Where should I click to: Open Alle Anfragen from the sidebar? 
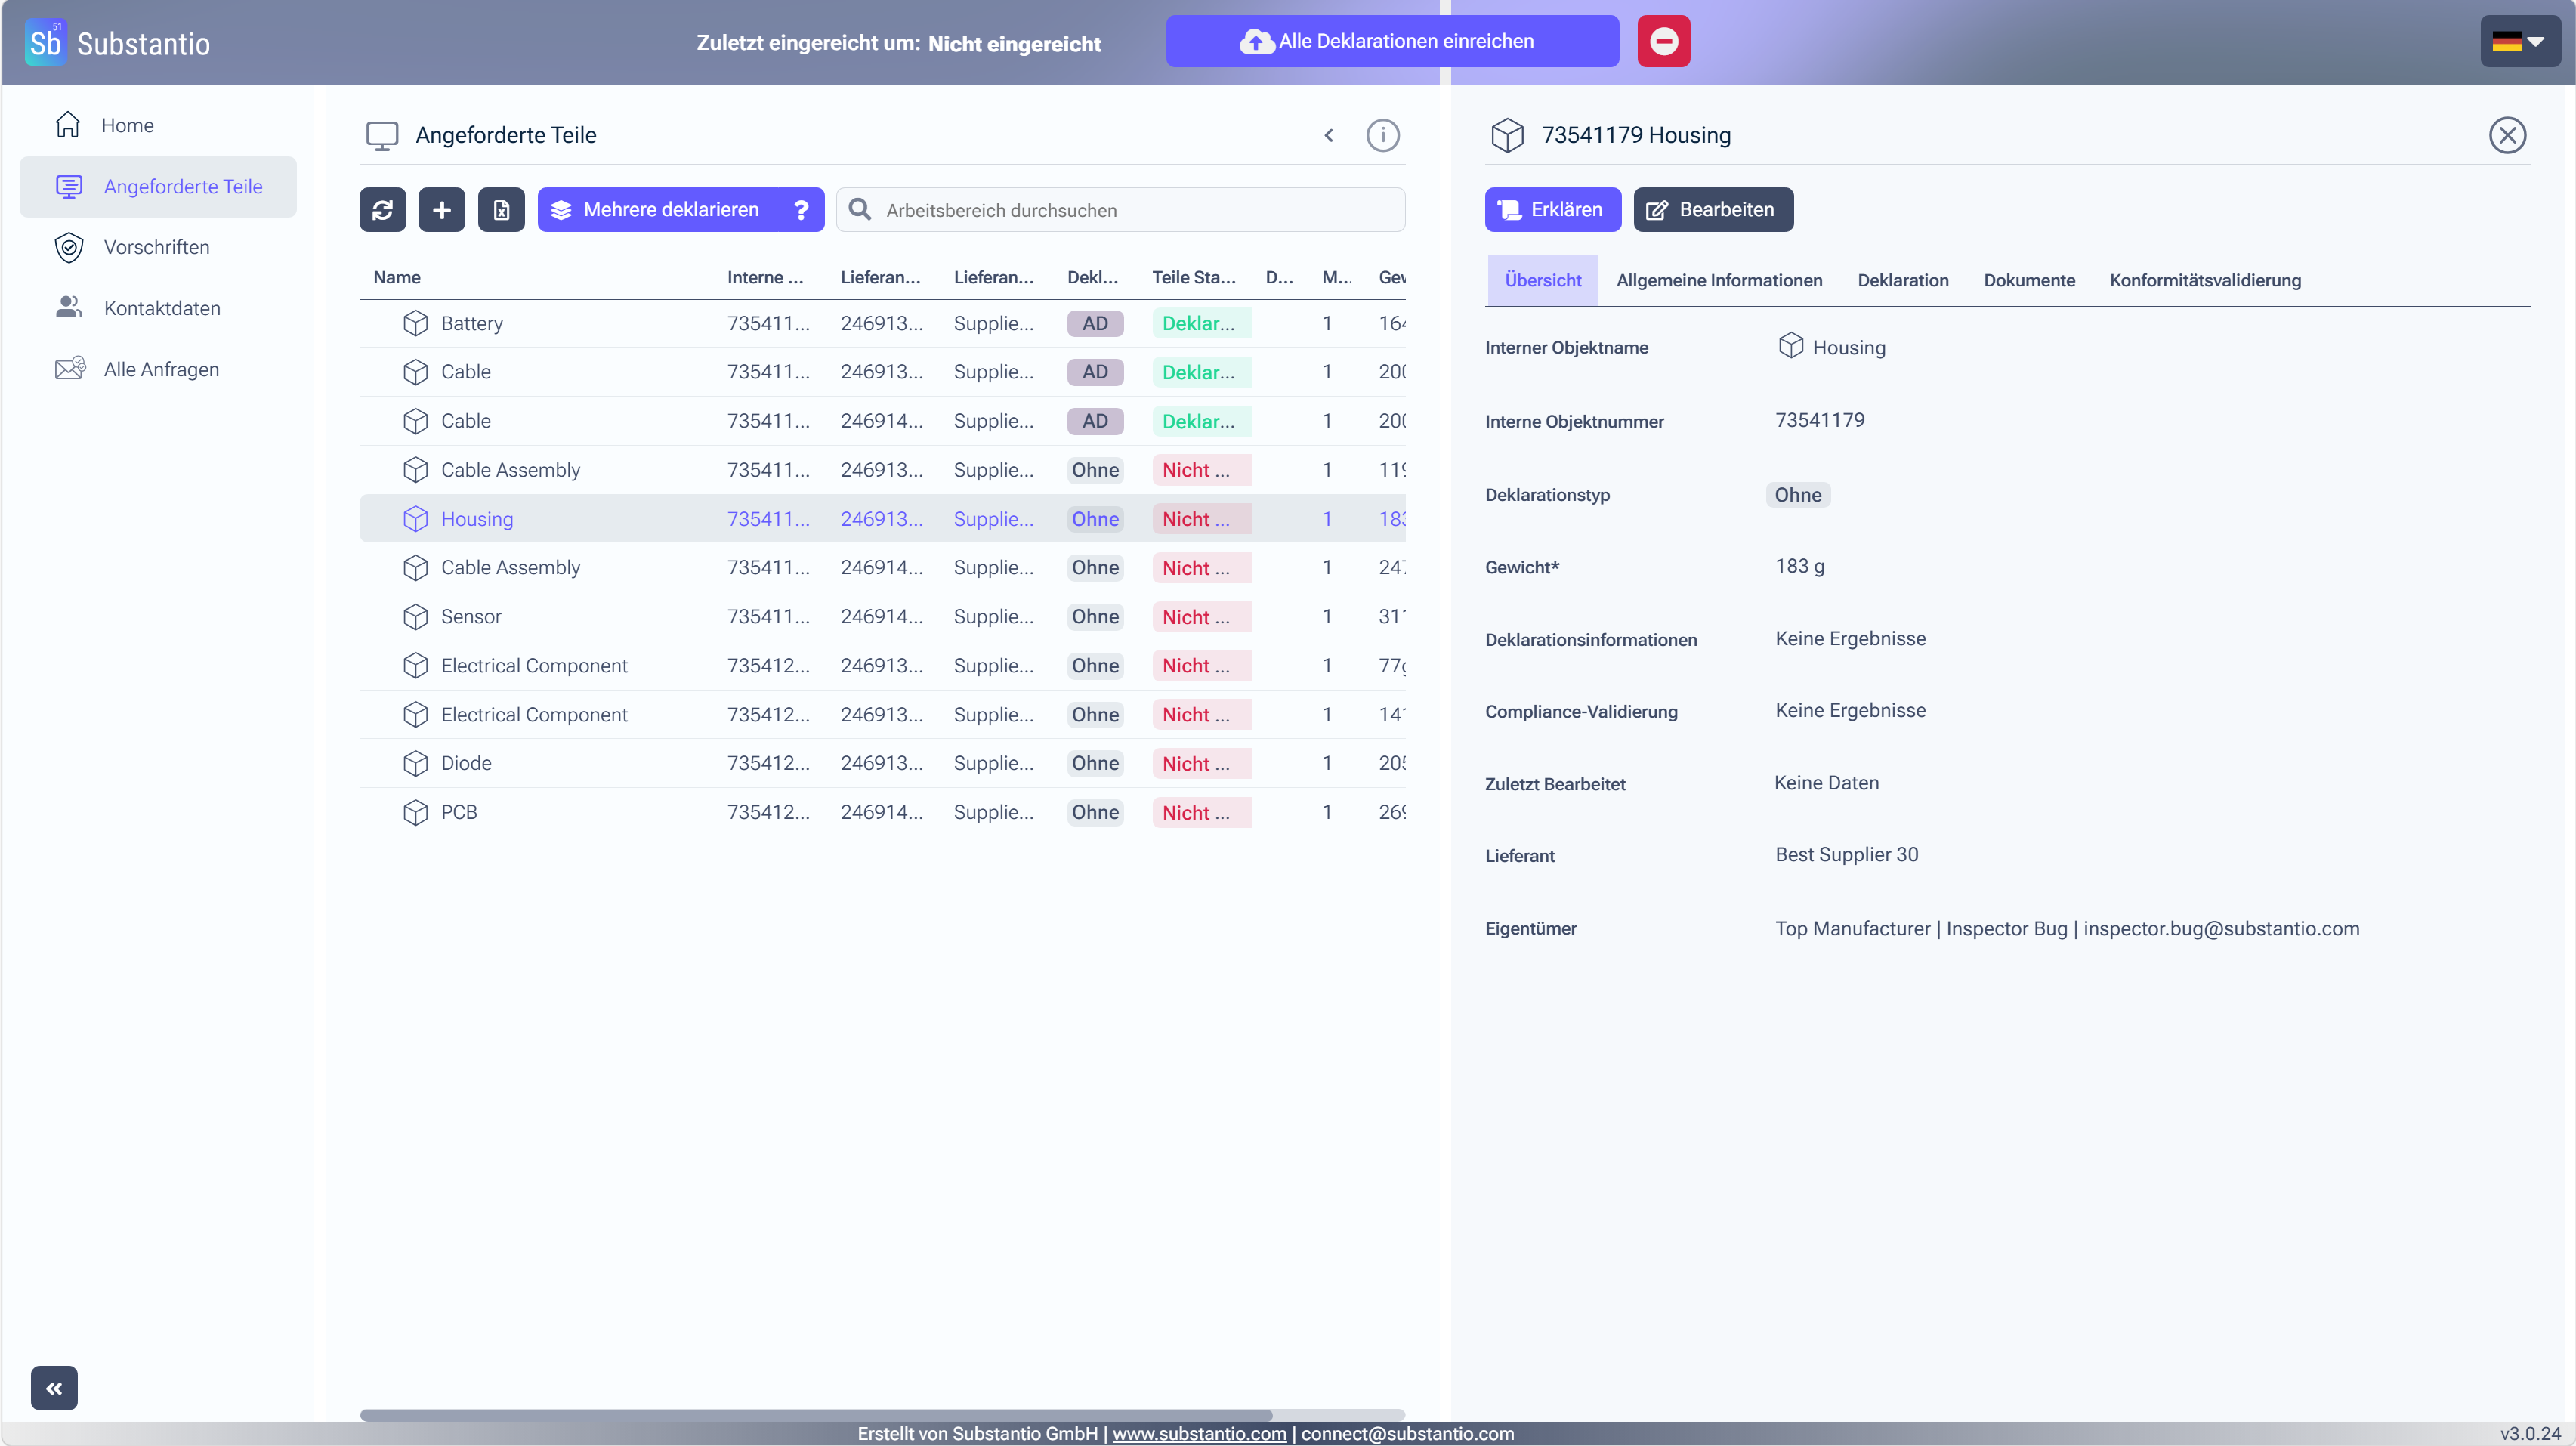(x=161, y=369)
